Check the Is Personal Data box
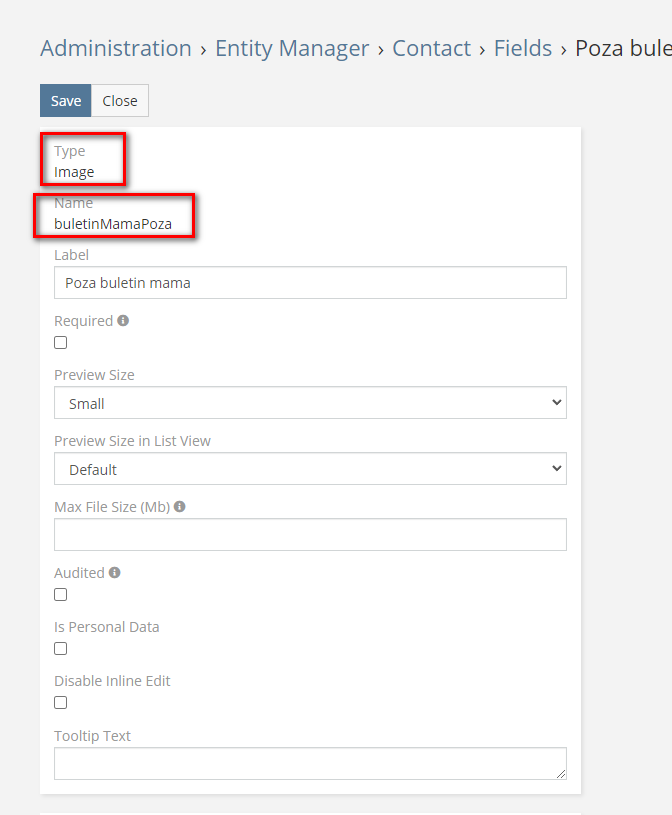Viewport: 672px width, 815px height. (x=61, y=649)
